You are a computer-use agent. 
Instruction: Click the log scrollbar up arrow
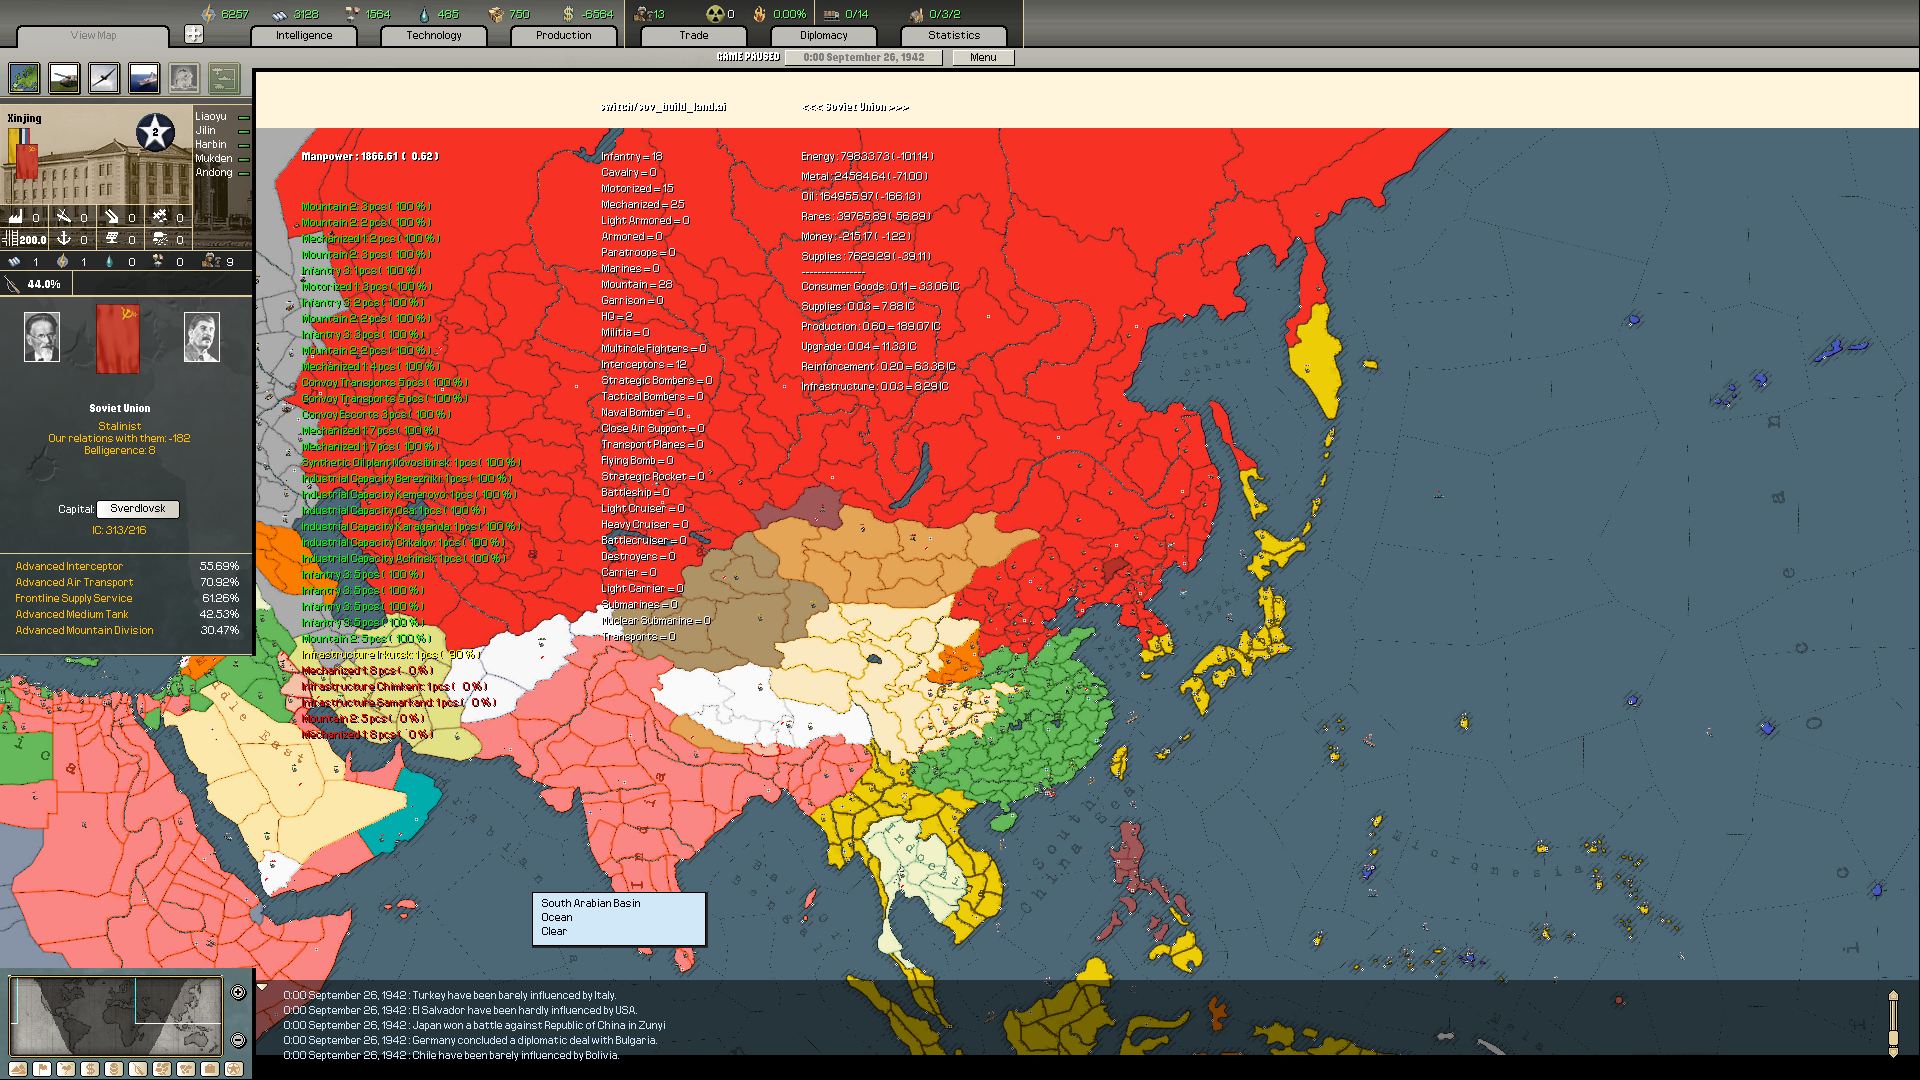tap(1893, 995)
